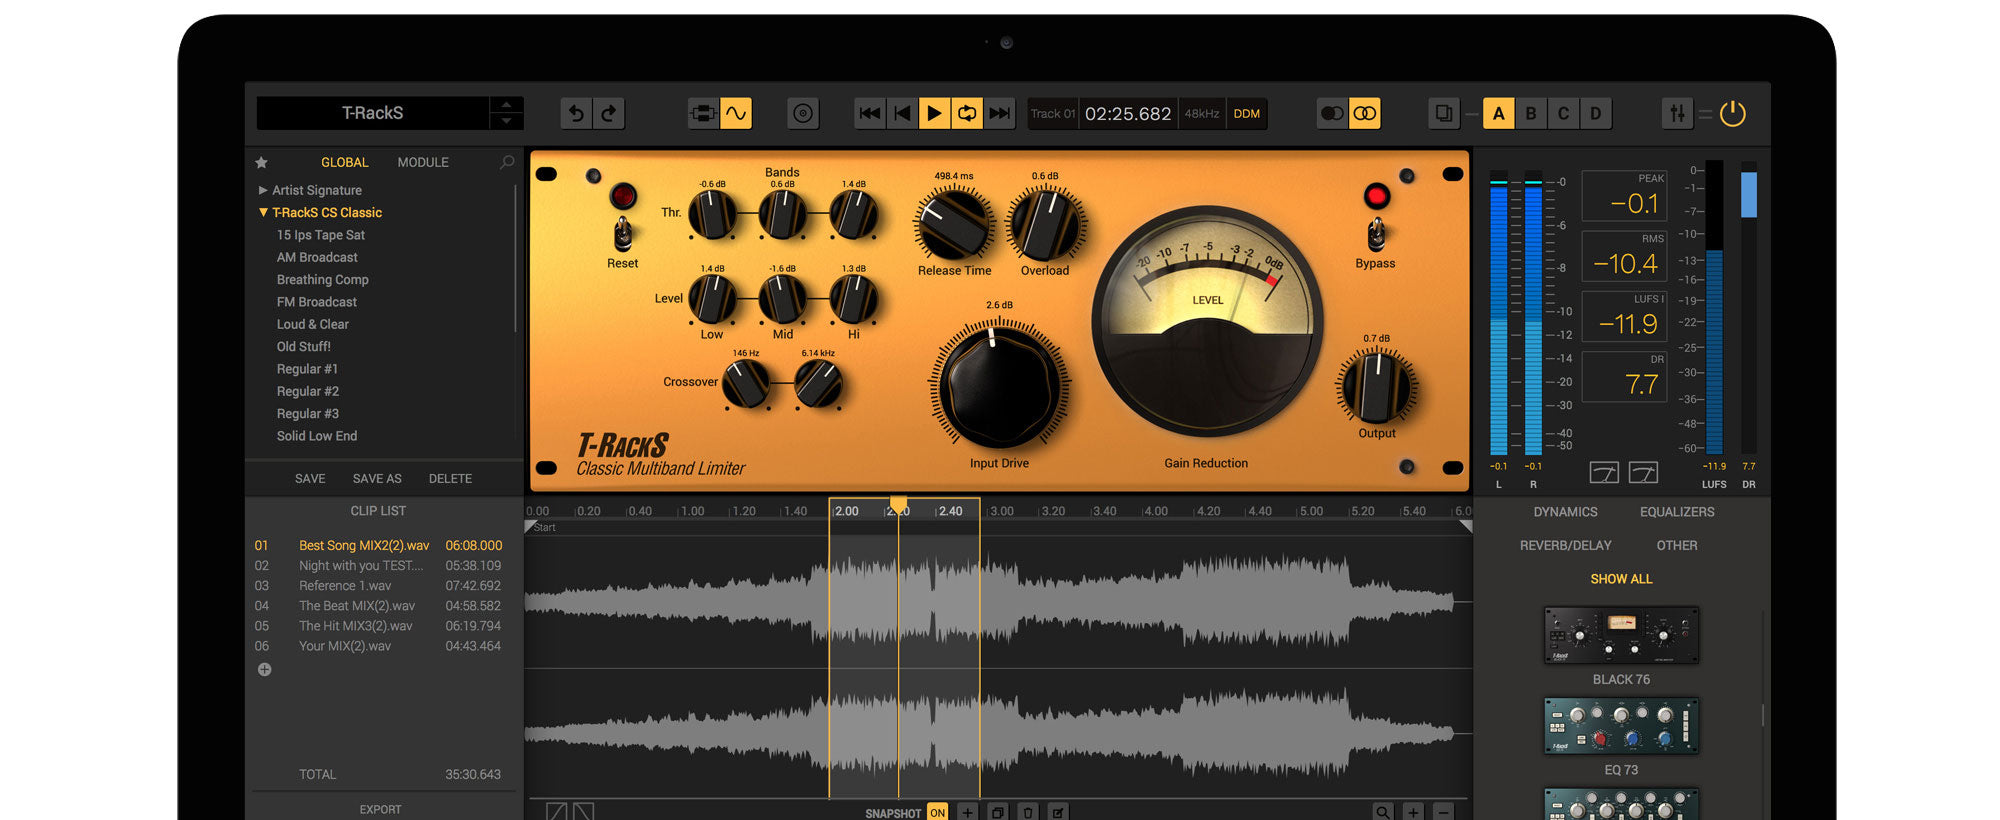Go to the previous track start

coord(902,113)
